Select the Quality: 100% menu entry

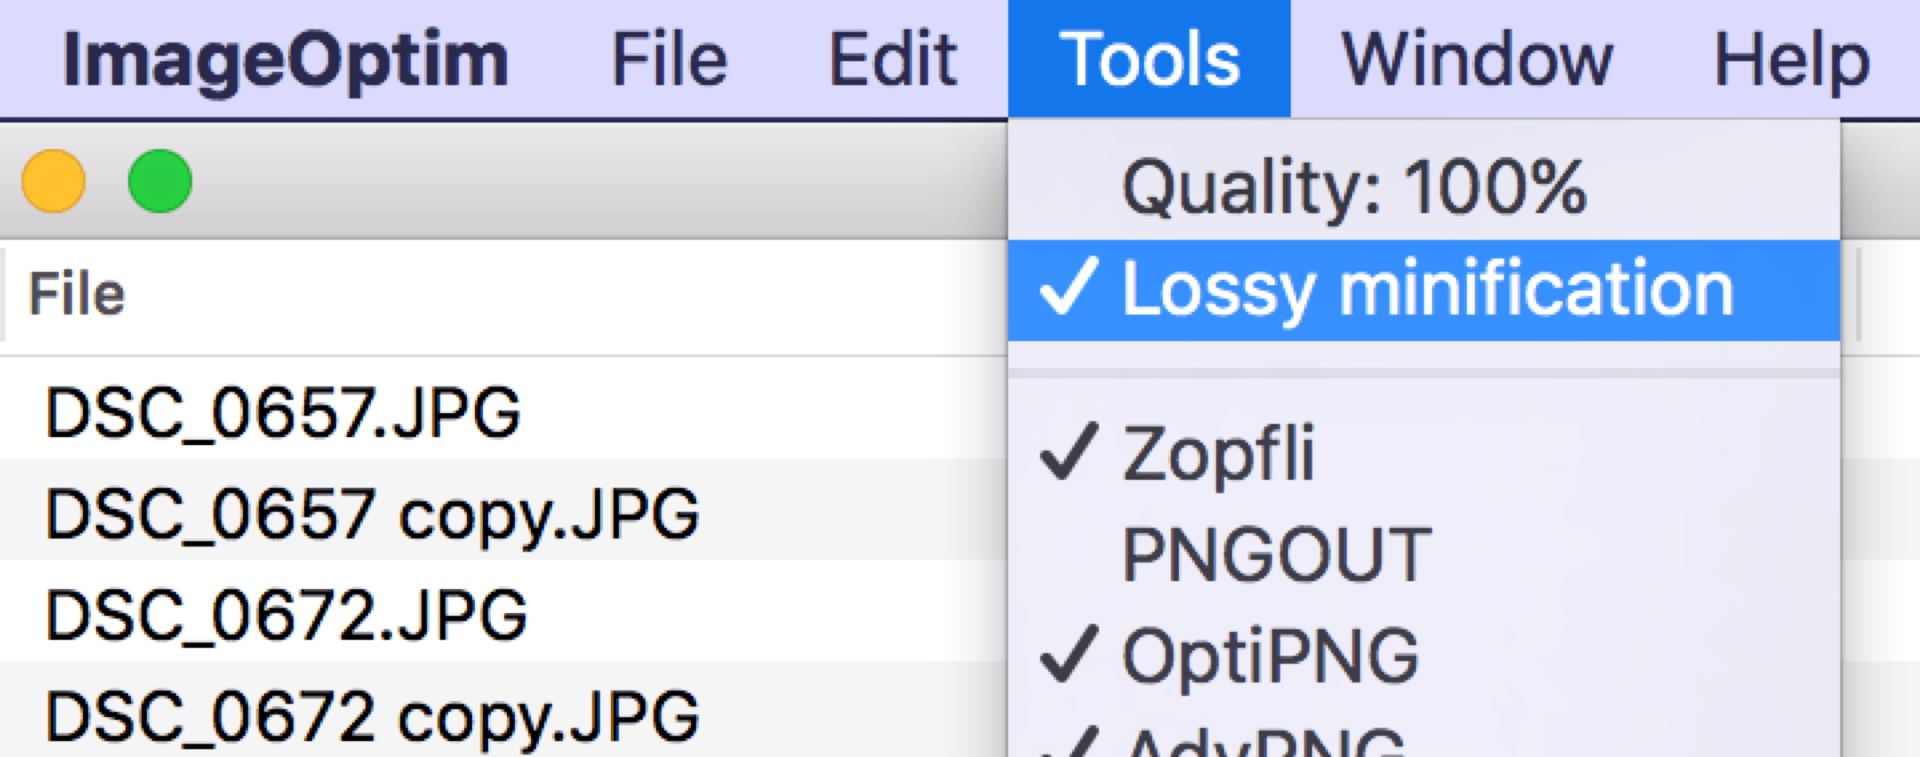pyautogui.click(x=1354, y=187)
